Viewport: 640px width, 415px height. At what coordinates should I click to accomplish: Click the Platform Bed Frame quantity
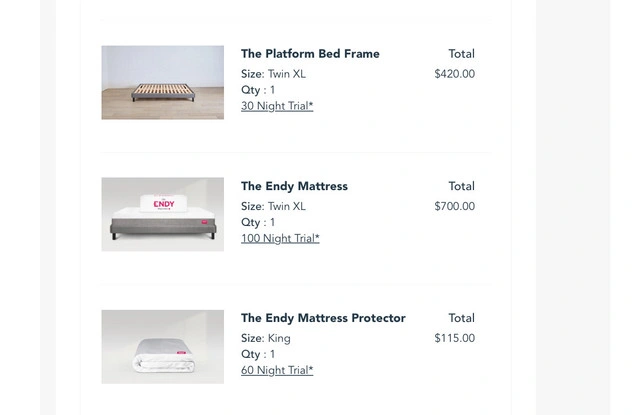pyautogui.click(x=258, y=90)
